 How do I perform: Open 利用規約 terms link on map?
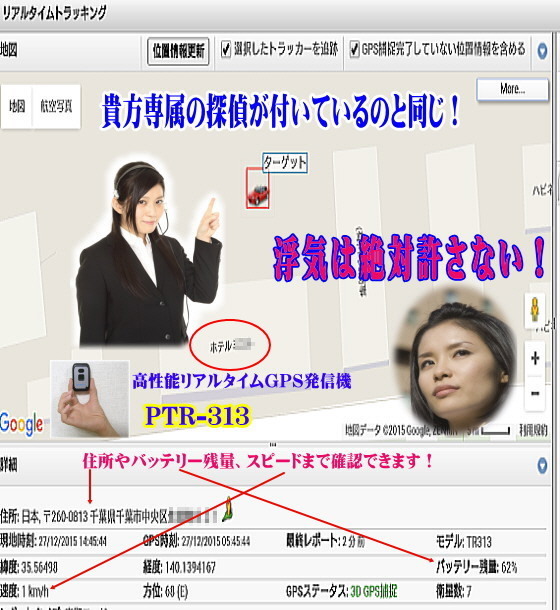(x=533, y=430)
